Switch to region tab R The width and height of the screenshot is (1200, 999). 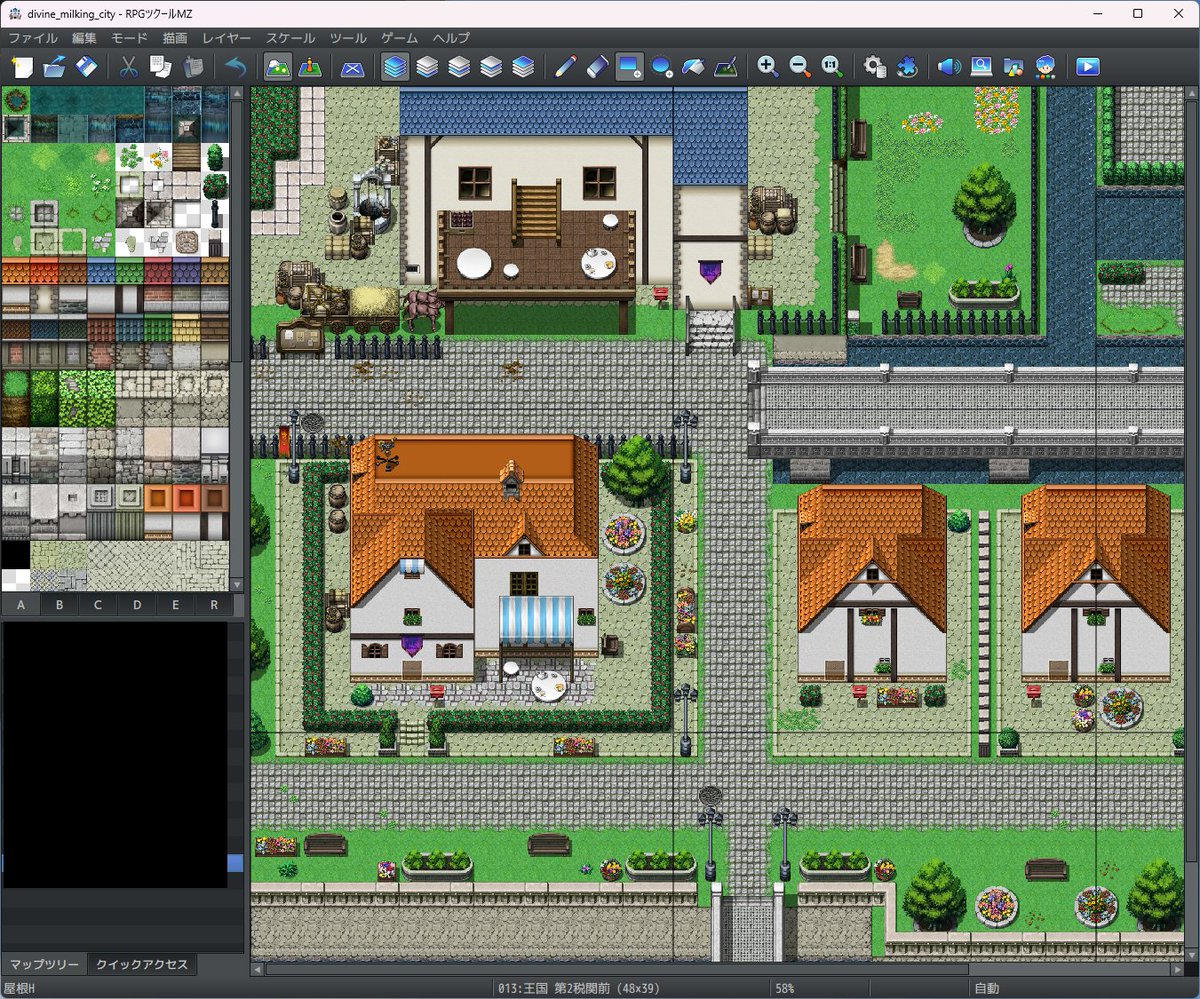pyautogui.click(x=214, y=605)
